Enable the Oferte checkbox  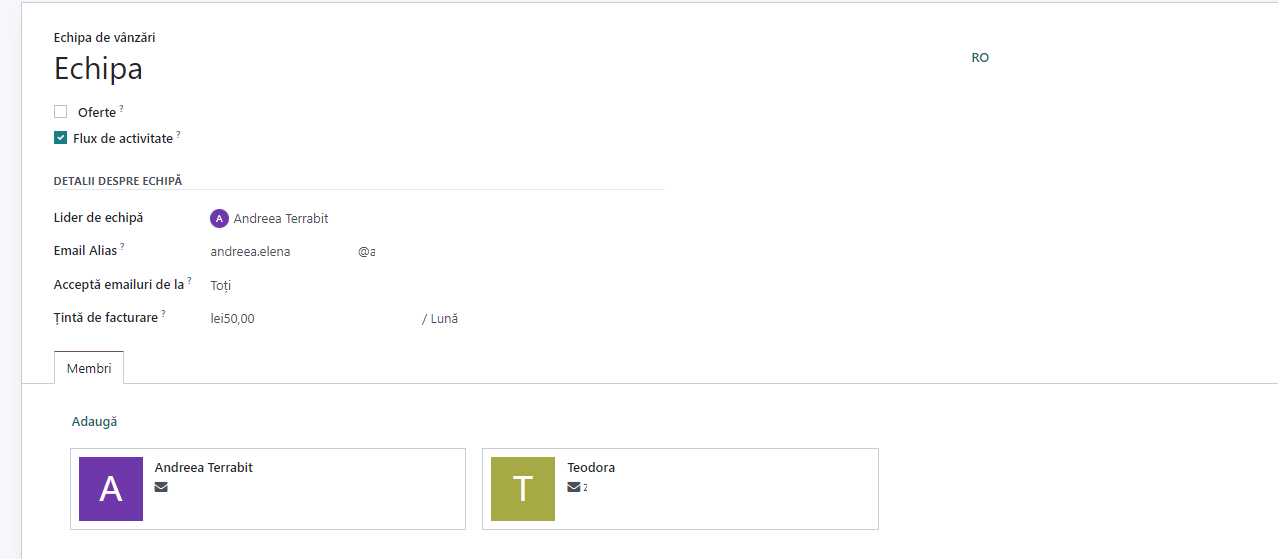[x=60, y=112]
